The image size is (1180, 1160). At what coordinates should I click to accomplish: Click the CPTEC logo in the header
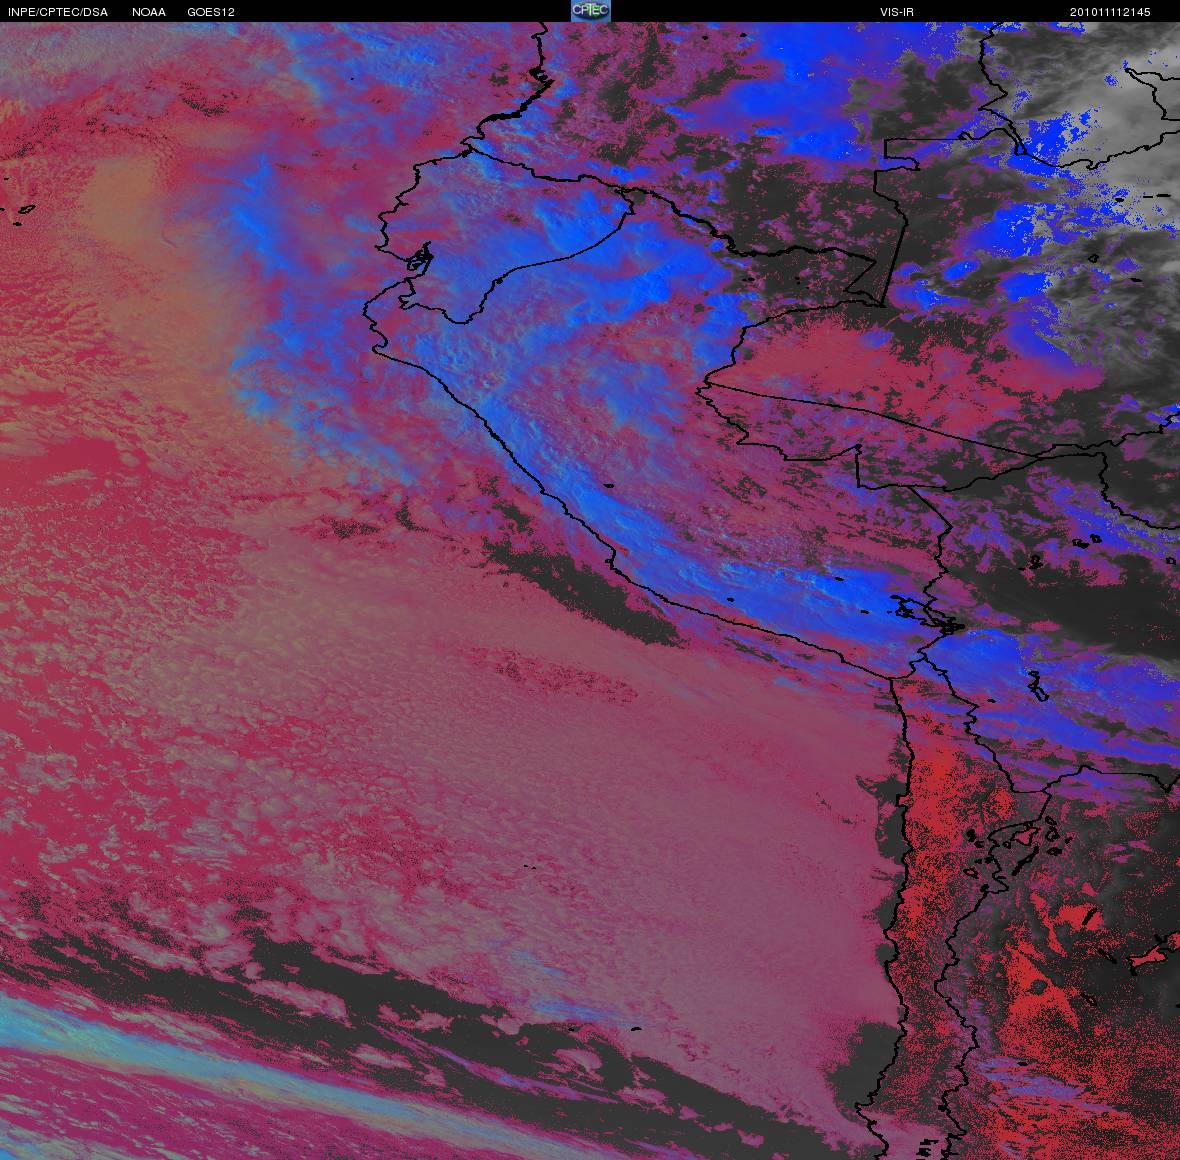590,11
